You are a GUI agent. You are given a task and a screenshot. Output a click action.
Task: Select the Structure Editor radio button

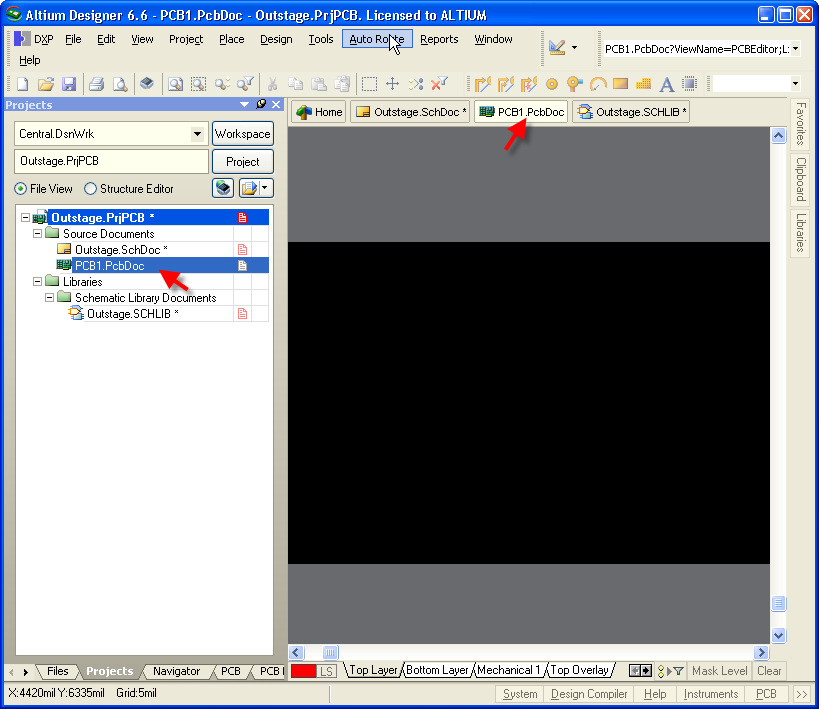tap(91, 189)
